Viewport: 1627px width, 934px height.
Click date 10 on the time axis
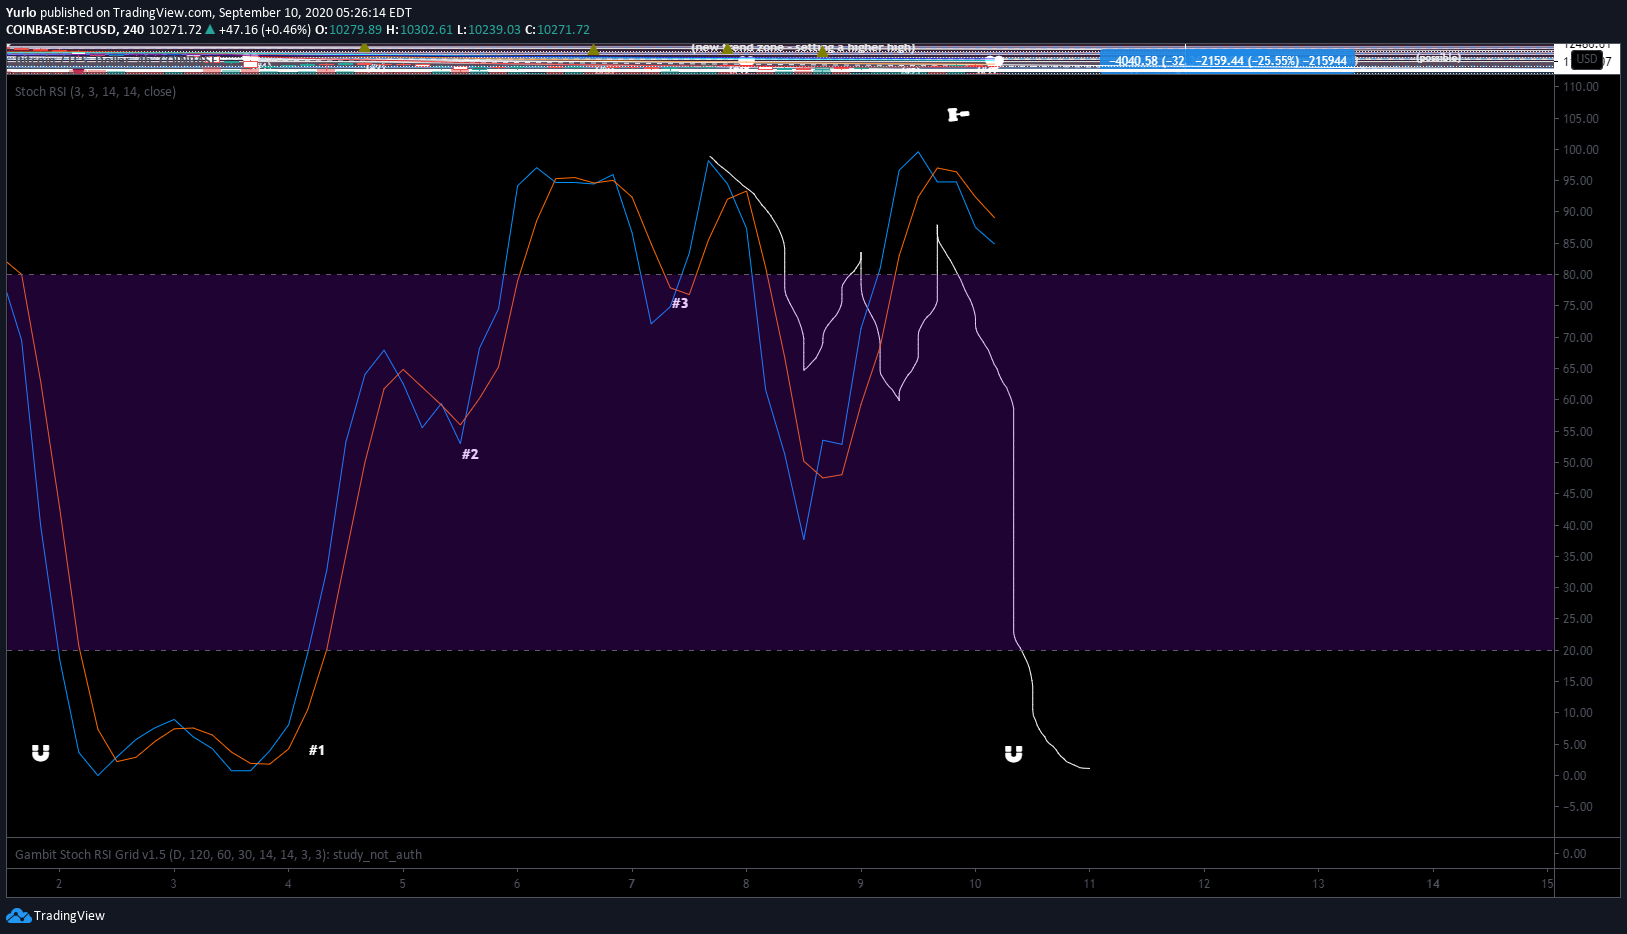tap(975, 883)
